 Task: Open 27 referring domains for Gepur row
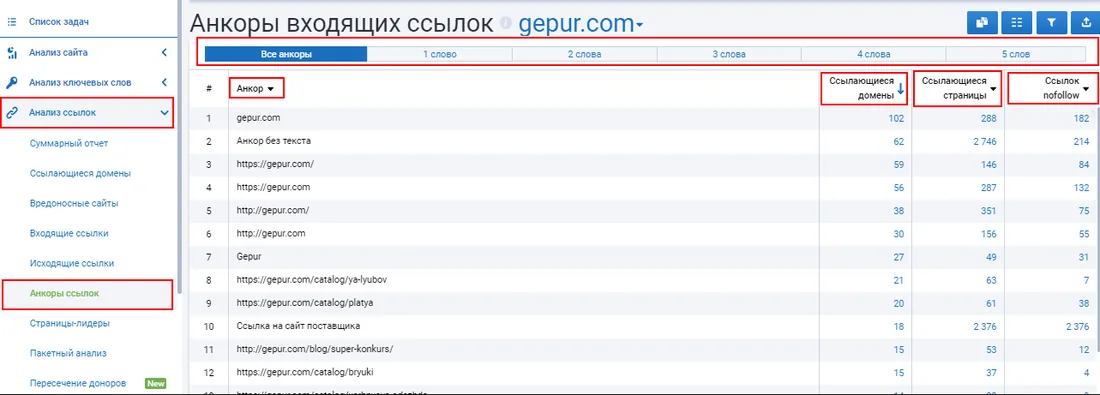pos(899,256)
